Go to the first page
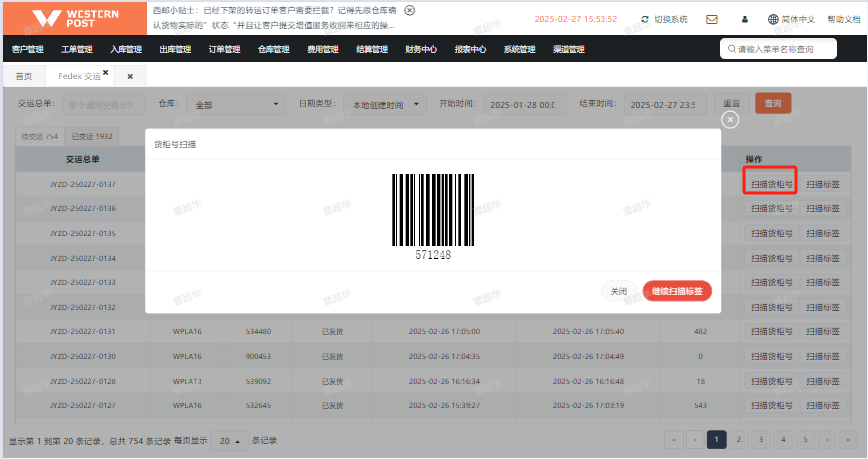The height and width of the screenshot is (459, 868). coord(674,440)
